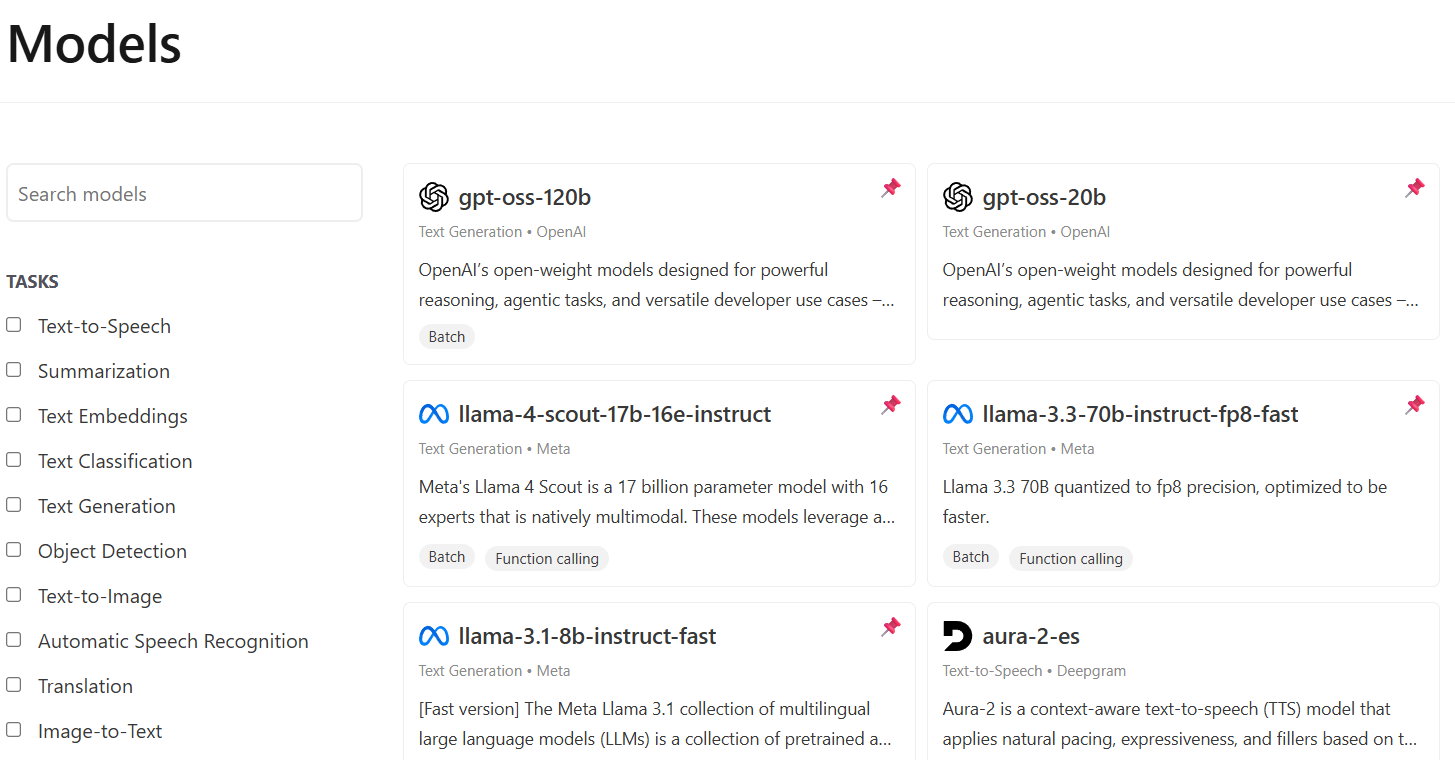Click the pin icon on llama-3.1-8b-instruct-fast card
The width and height of the screenshot is (1455, 760).
[x=890, y=627]
